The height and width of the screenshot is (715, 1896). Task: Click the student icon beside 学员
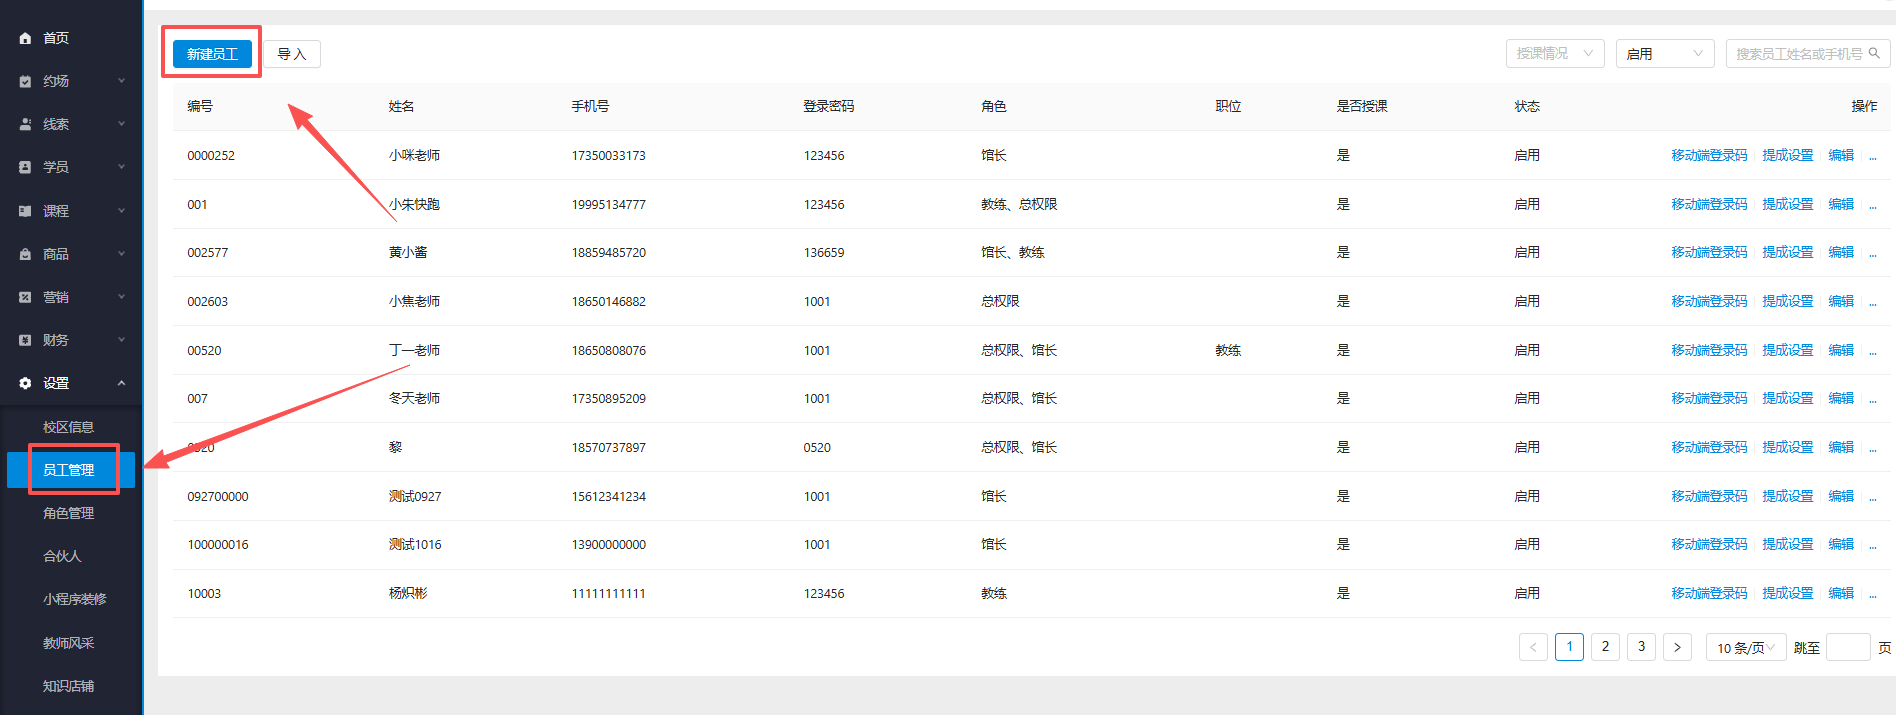[x=25, y=167]
